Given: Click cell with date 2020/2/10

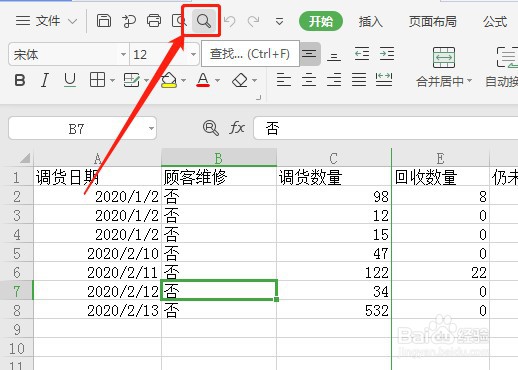Looking at the screenshot, I should (x=97, y=253).
